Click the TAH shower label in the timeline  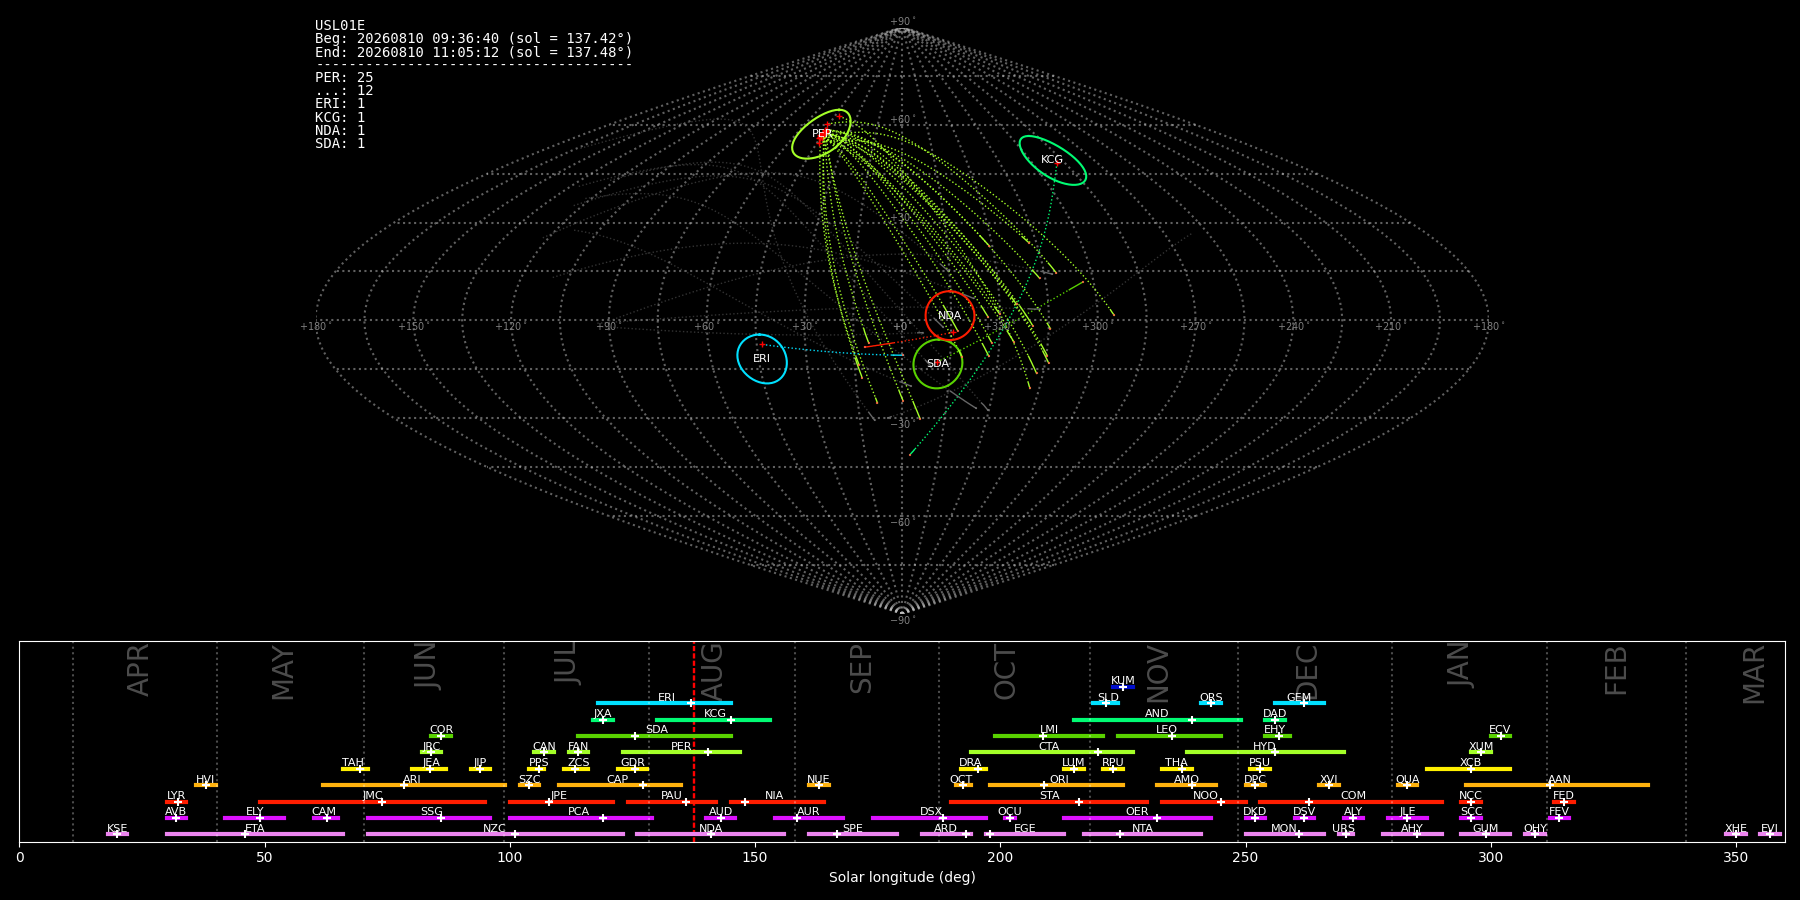pos(353,763)
